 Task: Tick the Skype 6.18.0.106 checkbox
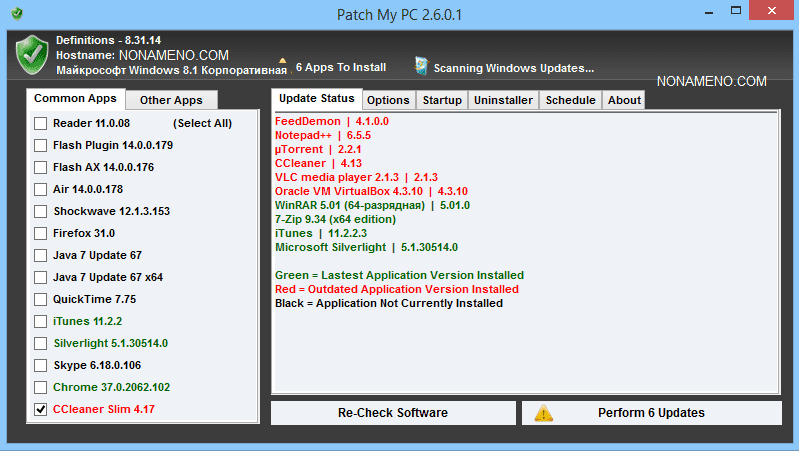pos(40,365)
